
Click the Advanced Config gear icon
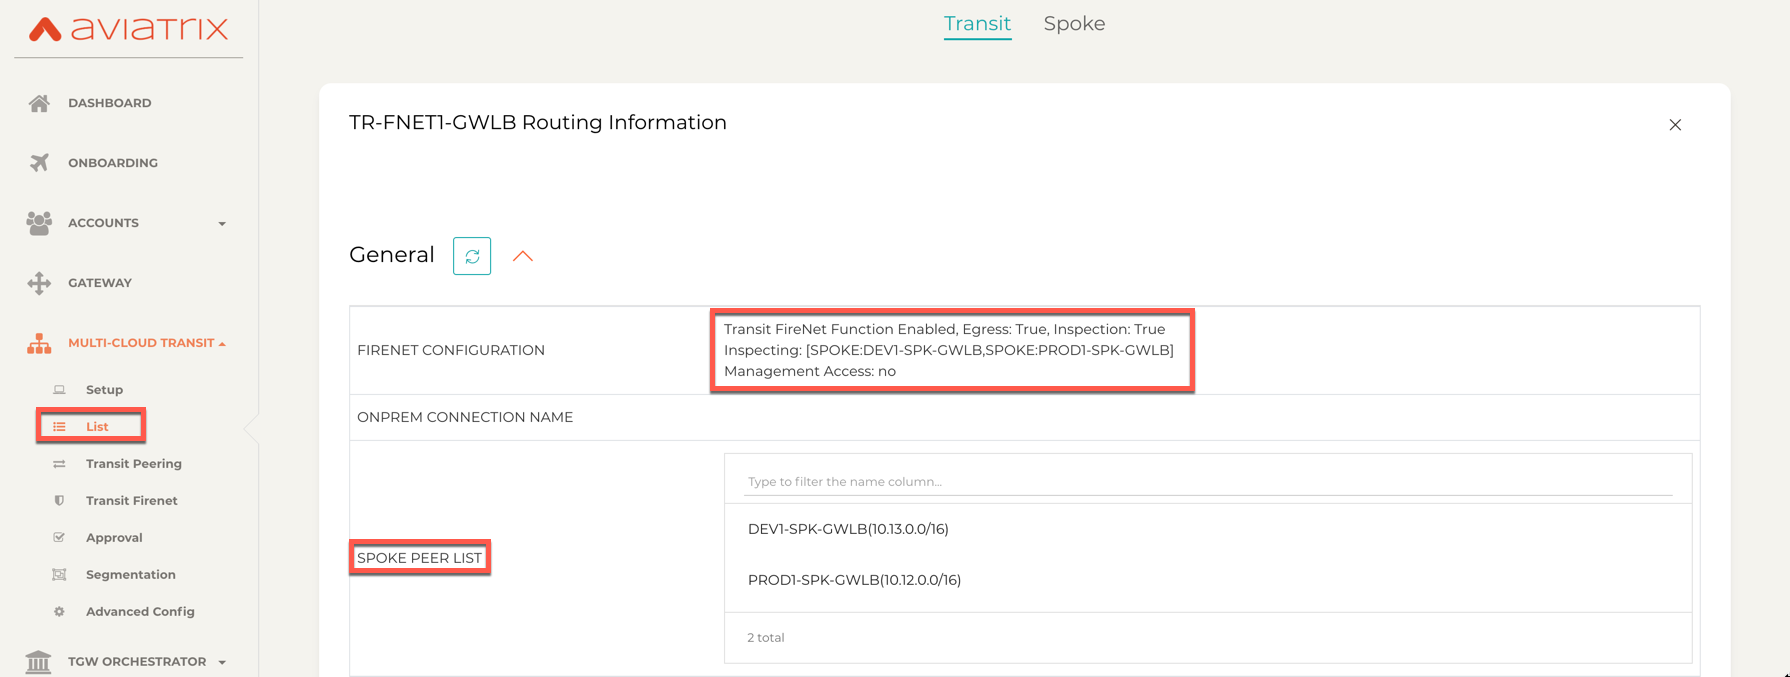click(59, 612)
